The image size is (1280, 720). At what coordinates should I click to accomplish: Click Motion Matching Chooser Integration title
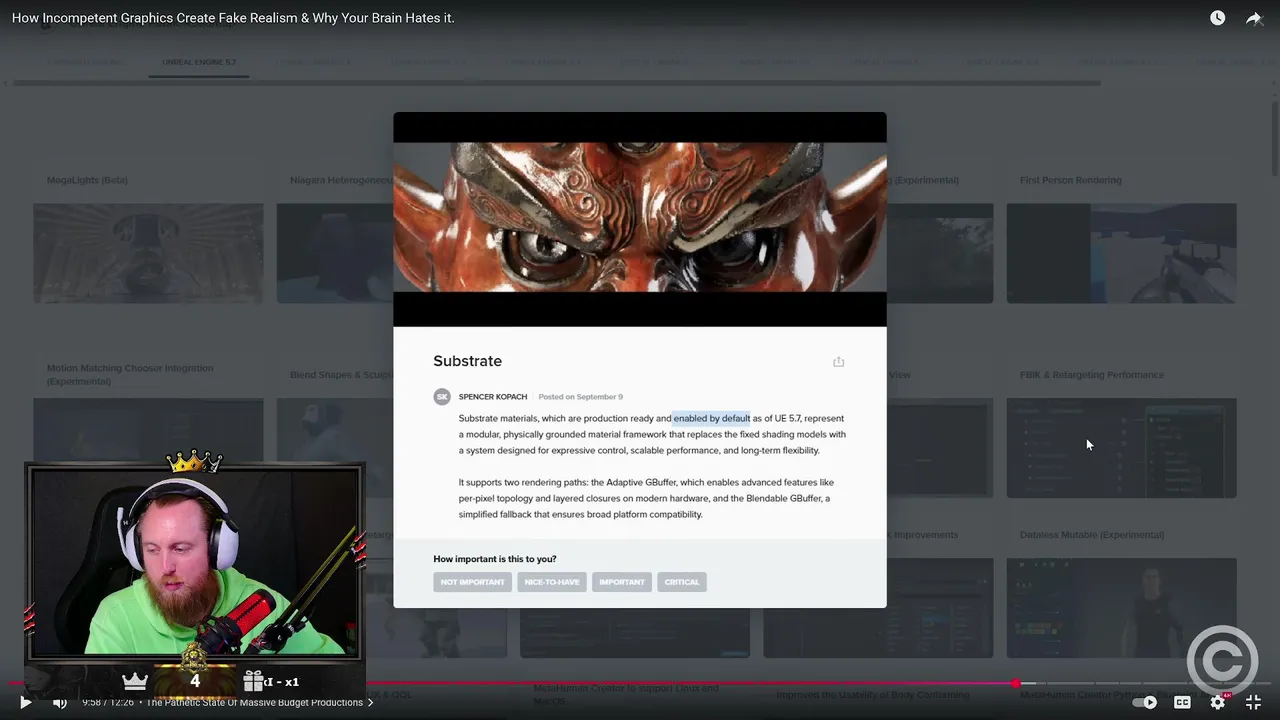point(130,375)
